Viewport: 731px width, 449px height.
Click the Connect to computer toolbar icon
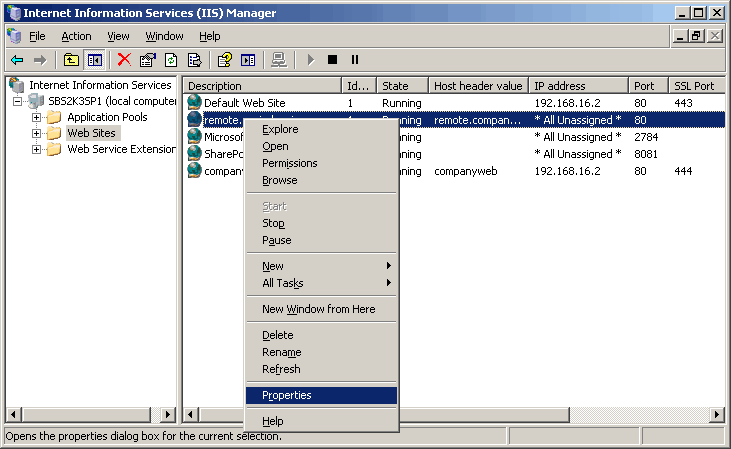pyautogui.click(x=279, y=60)
